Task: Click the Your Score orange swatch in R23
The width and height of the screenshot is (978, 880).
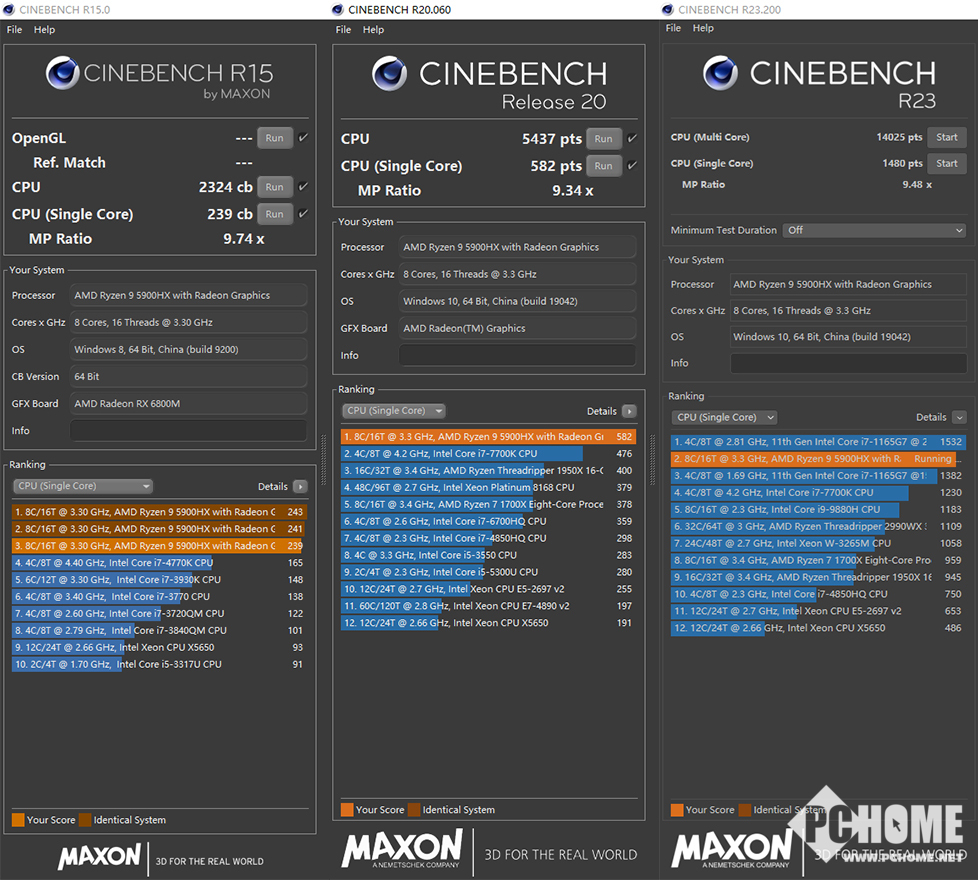Action: click(677, 810)
